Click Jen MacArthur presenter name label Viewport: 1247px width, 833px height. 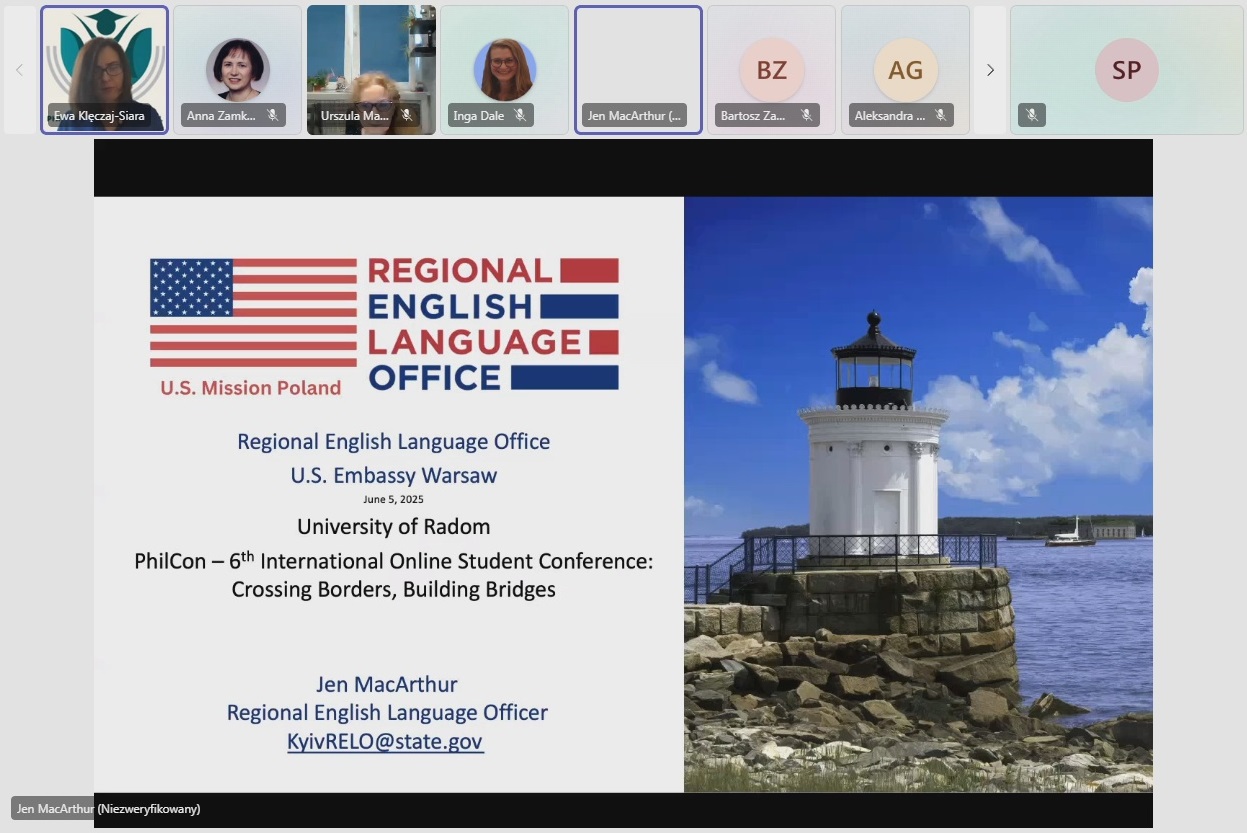tap(108, 808)
